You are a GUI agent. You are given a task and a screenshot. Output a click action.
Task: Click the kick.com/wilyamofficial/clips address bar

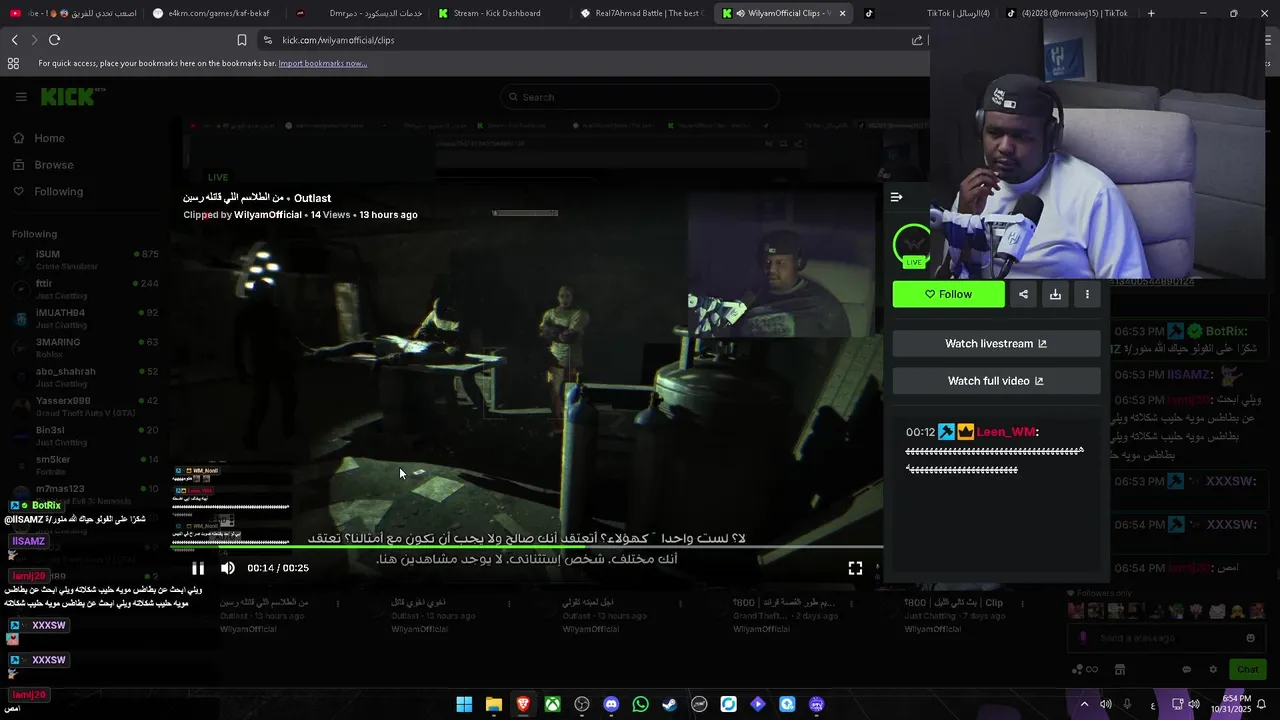pos(590,40)
